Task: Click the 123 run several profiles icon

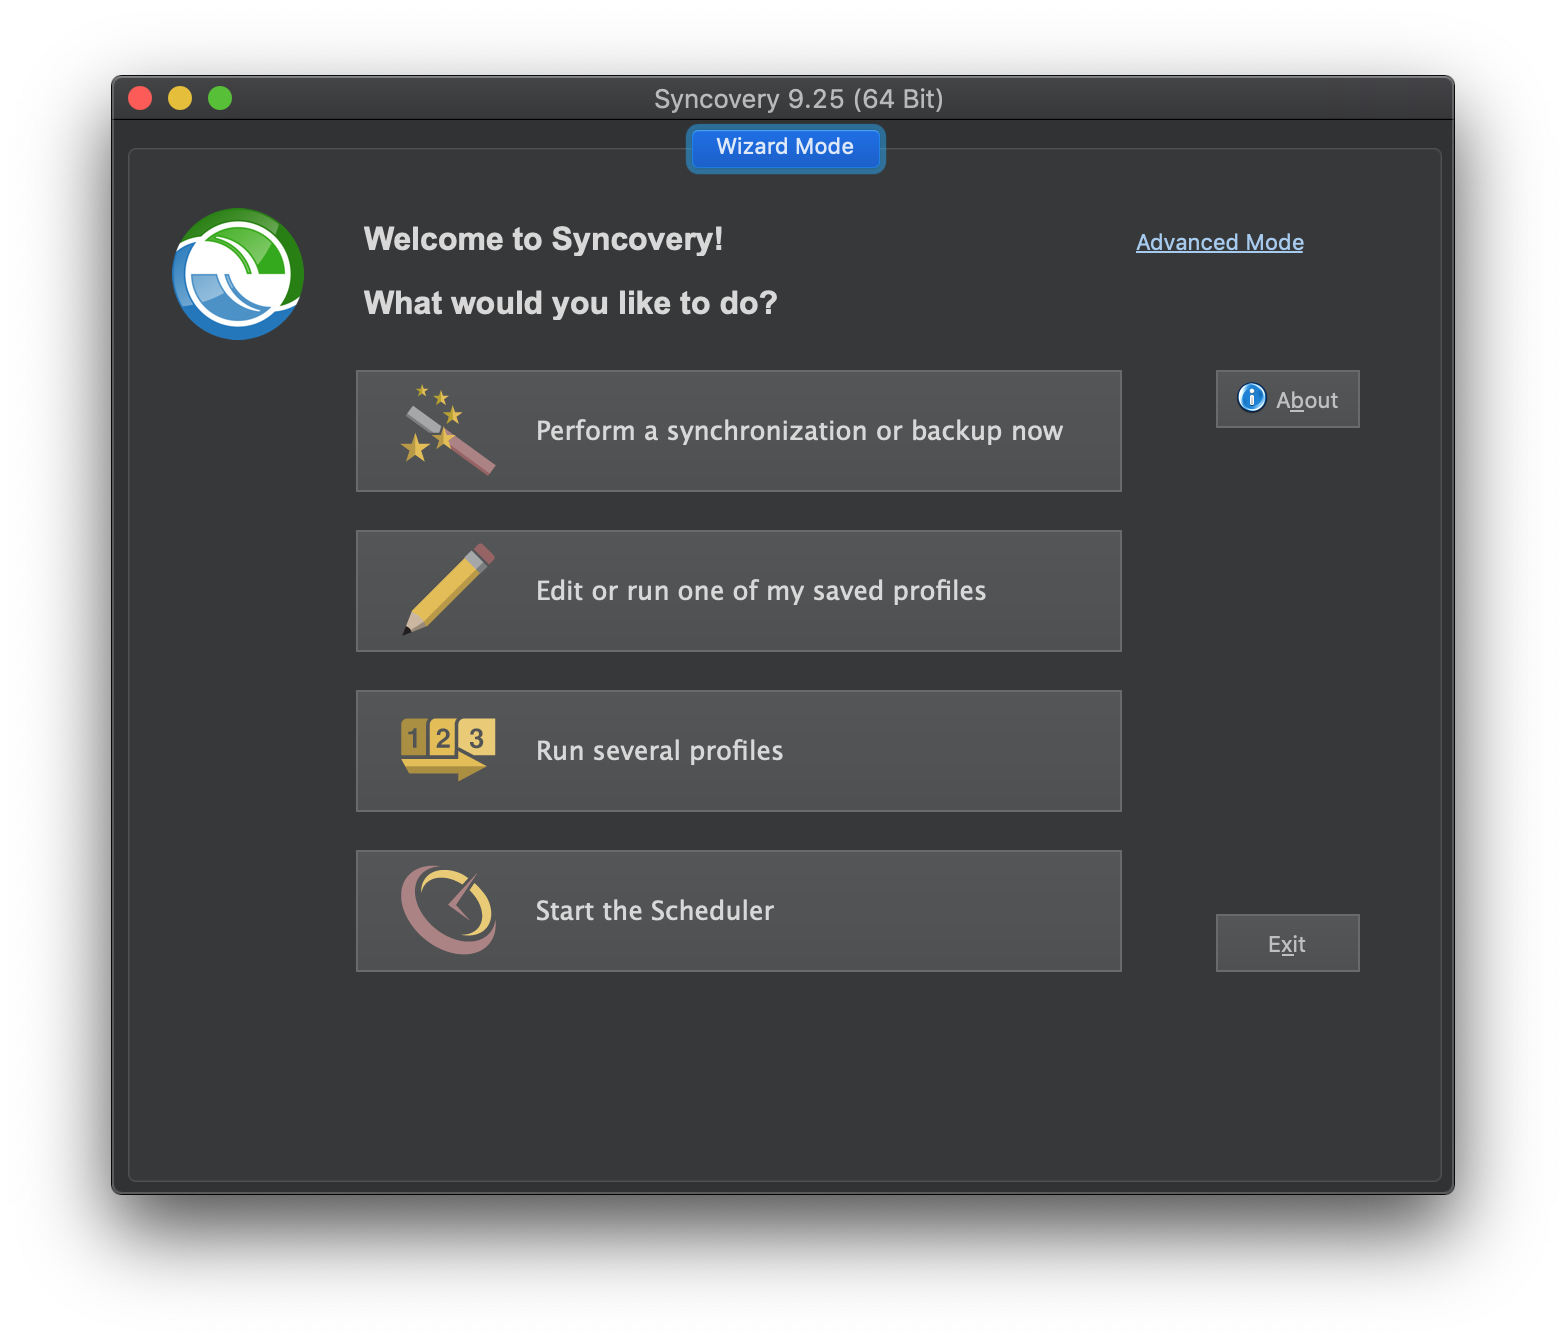Action: tap(448, 749)
